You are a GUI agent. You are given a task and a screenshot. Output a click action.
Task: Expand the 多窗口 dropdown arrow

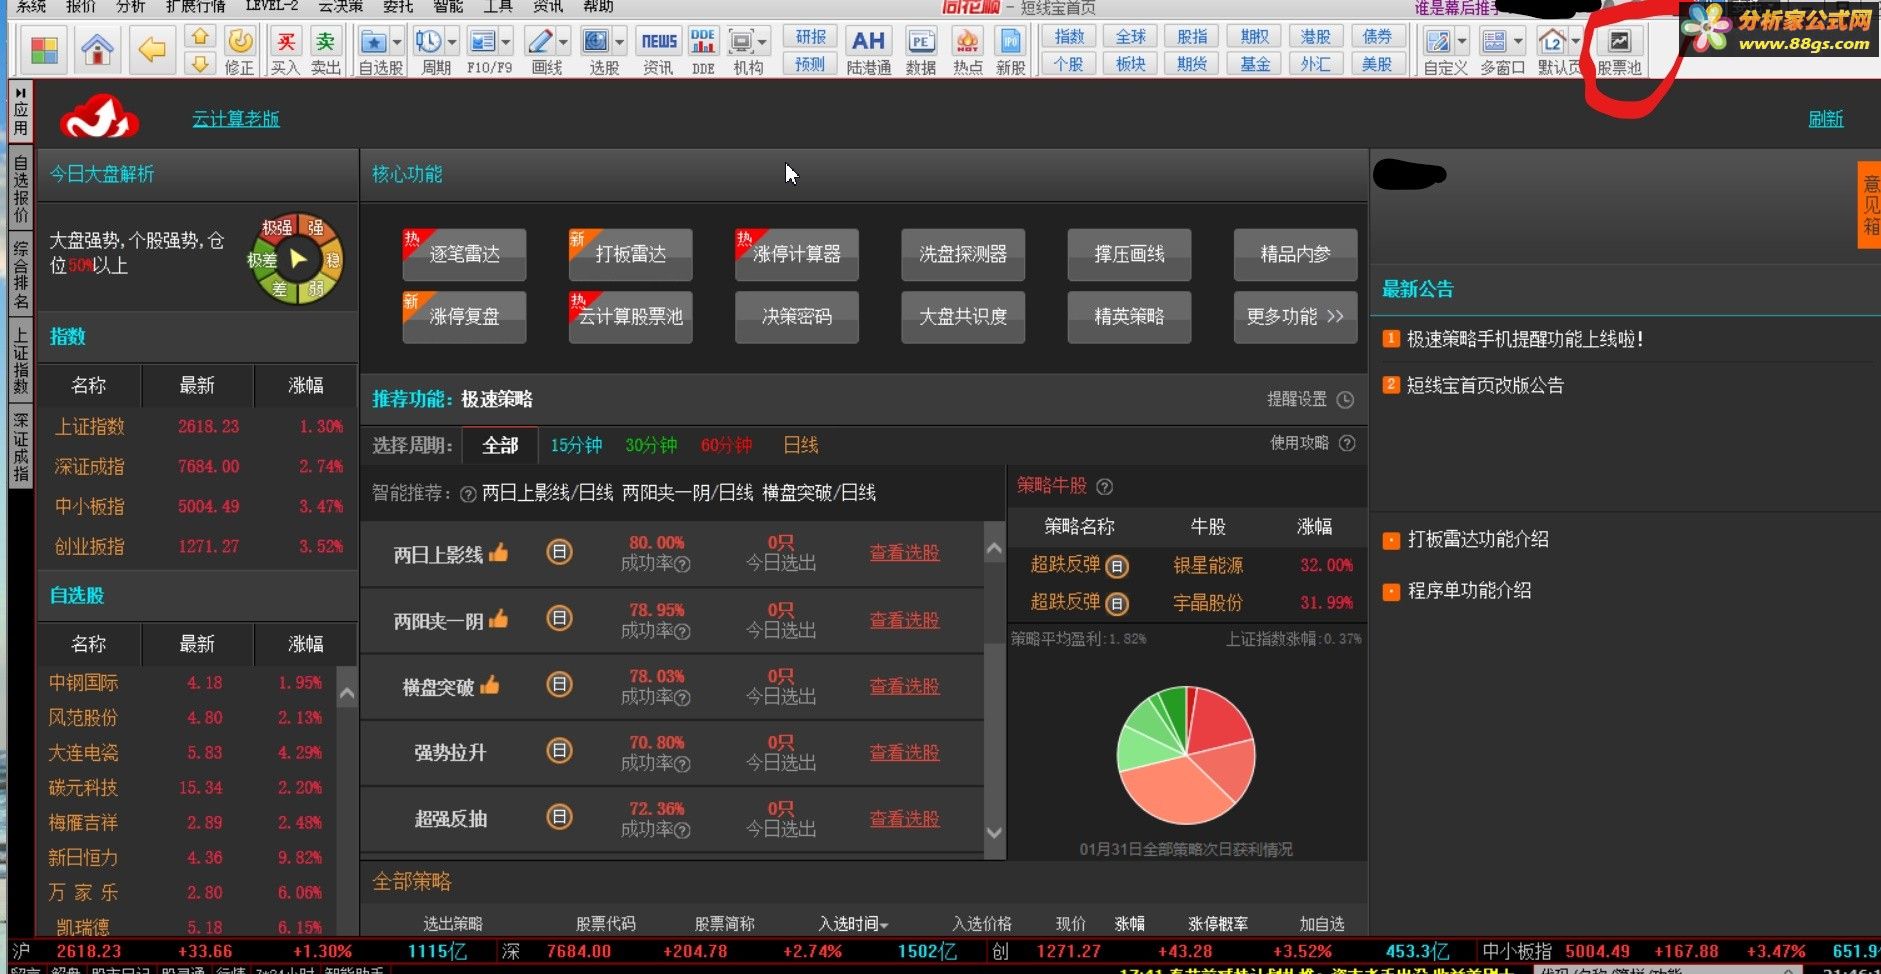pos(1518,42)
